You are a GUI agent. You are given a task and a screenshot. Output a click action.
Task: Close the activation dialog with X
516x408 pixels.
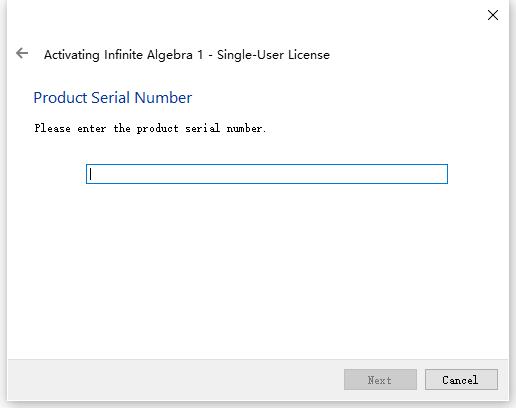coord(493,15)
